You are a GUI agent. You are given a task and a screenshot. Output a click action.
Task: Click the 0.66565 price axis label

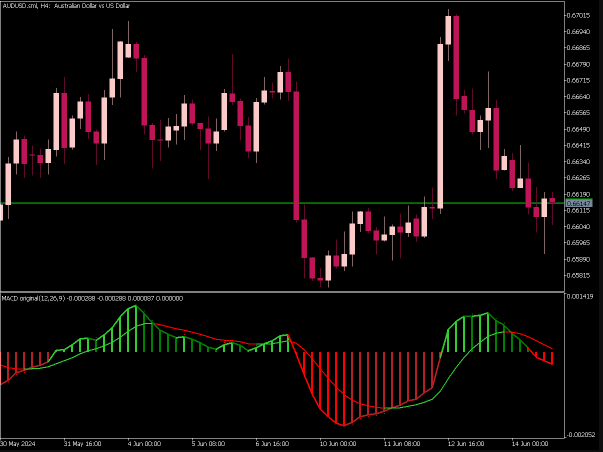click(579, 113)
